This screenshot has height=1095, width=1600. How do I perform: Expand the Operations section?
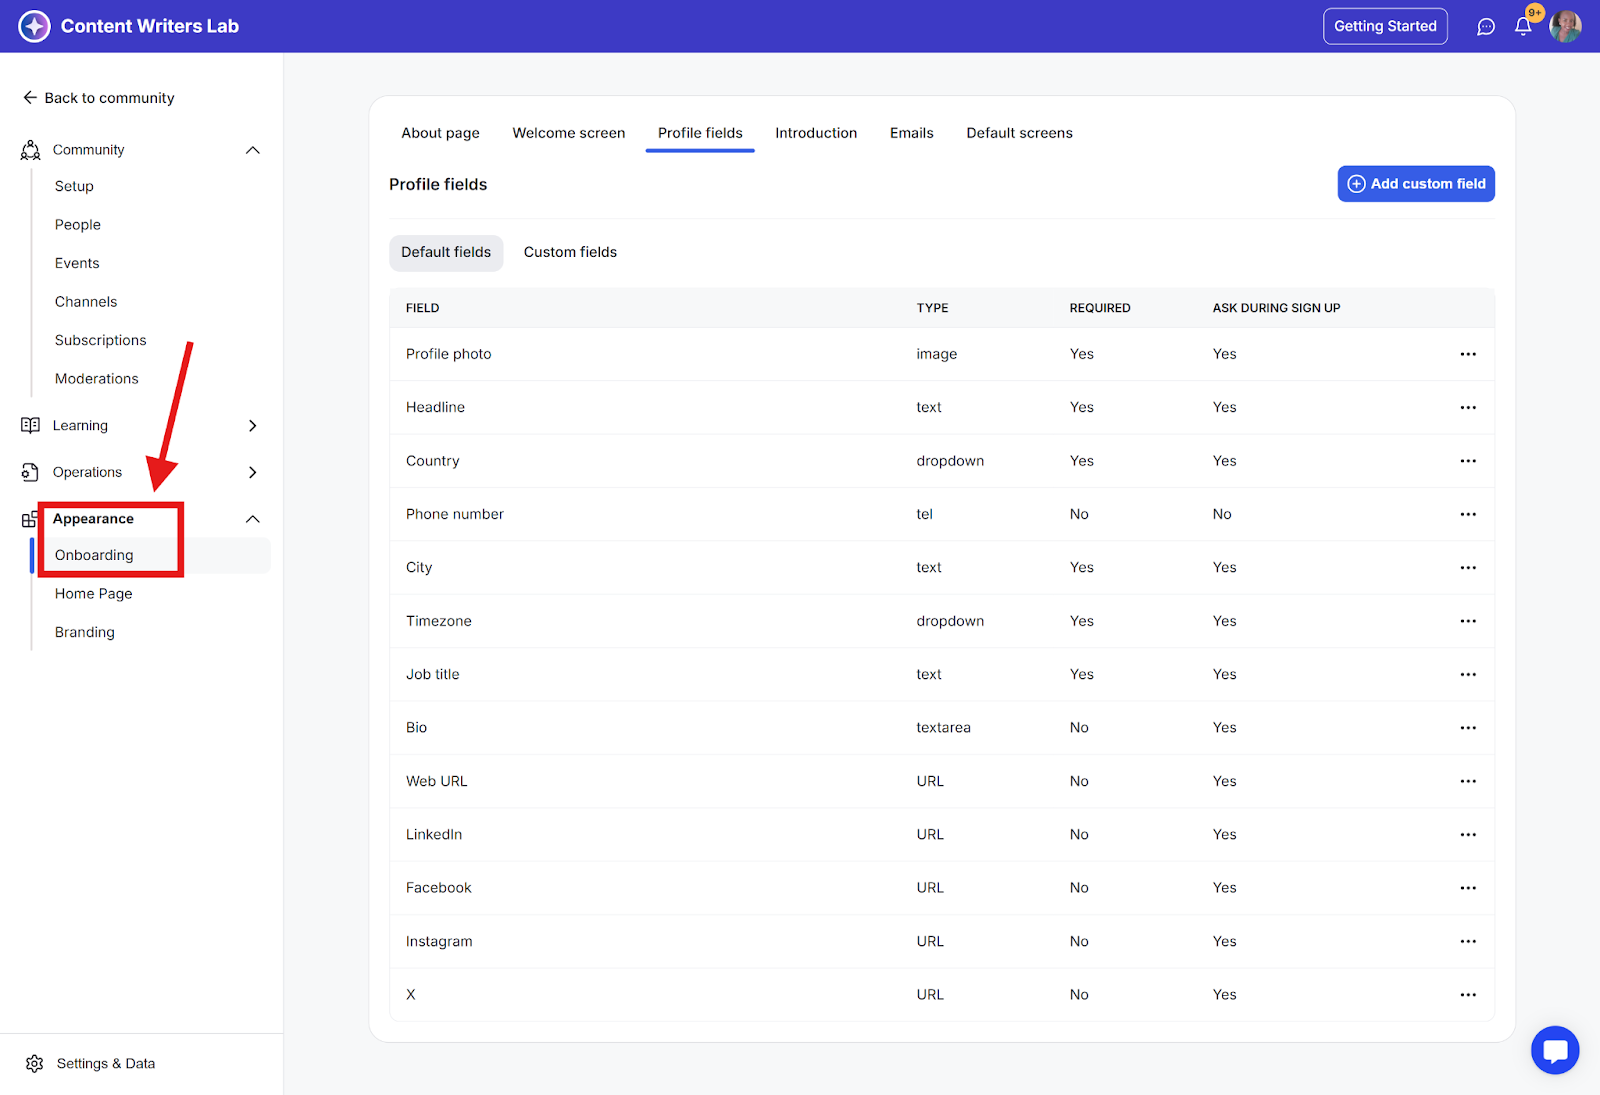(253, 472)
